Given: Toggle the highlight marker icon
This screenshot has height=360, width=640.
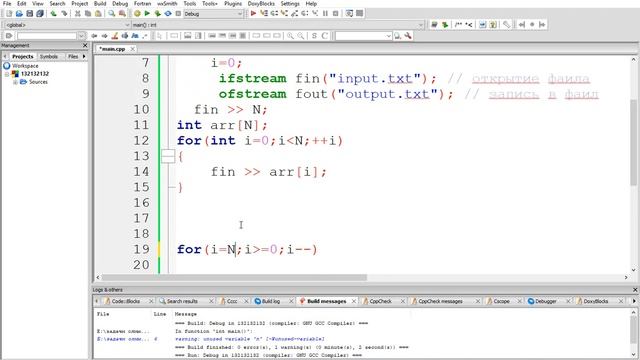Looking at the screenshot, I should pos(115,36).
